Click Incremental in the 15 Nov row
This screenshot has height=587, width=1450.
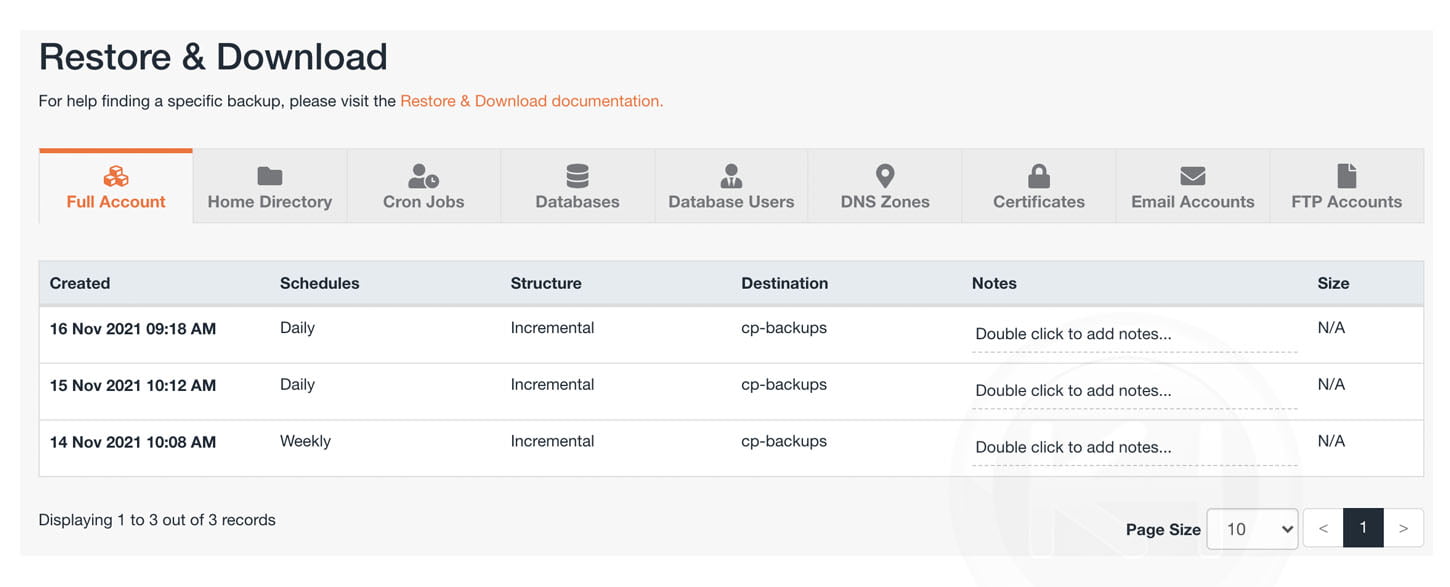pyautogui.click(x=552, y=385)
